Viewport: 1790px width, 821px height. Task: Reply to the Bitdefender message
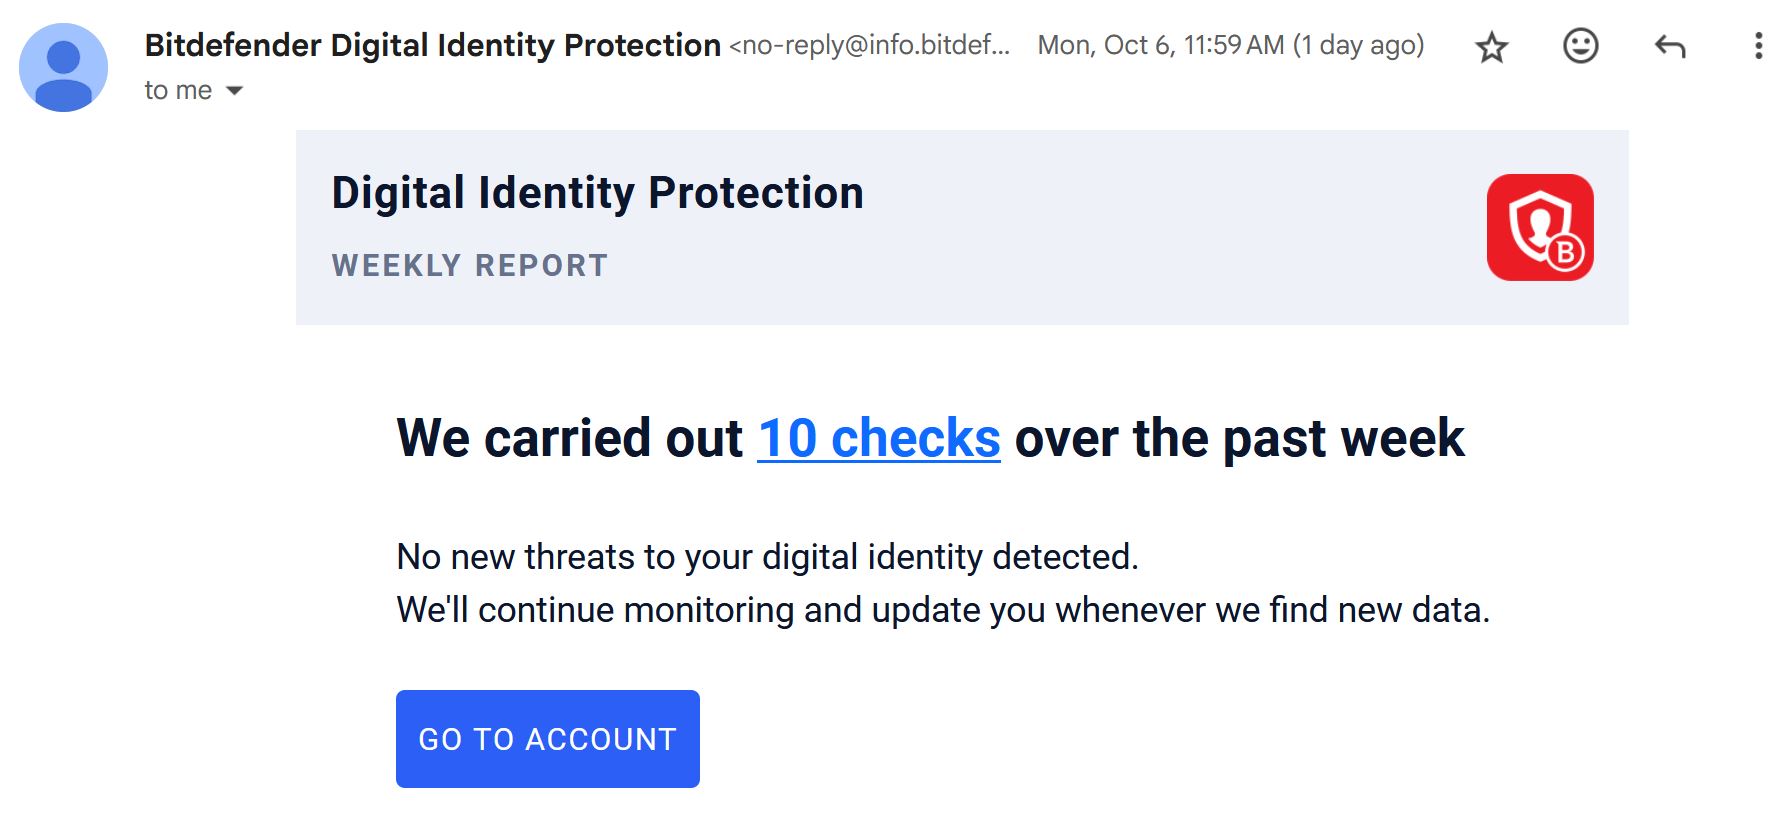[1669, 46]
